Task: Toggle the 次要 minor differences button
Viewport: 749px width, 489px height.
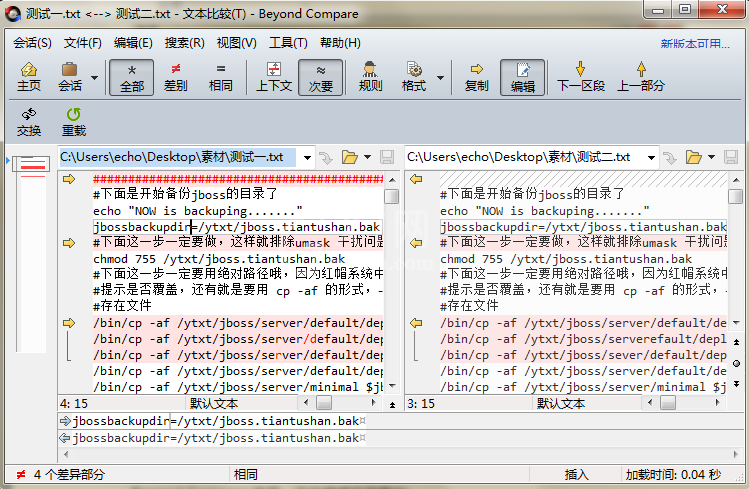Action: click(x=321, y=77)
